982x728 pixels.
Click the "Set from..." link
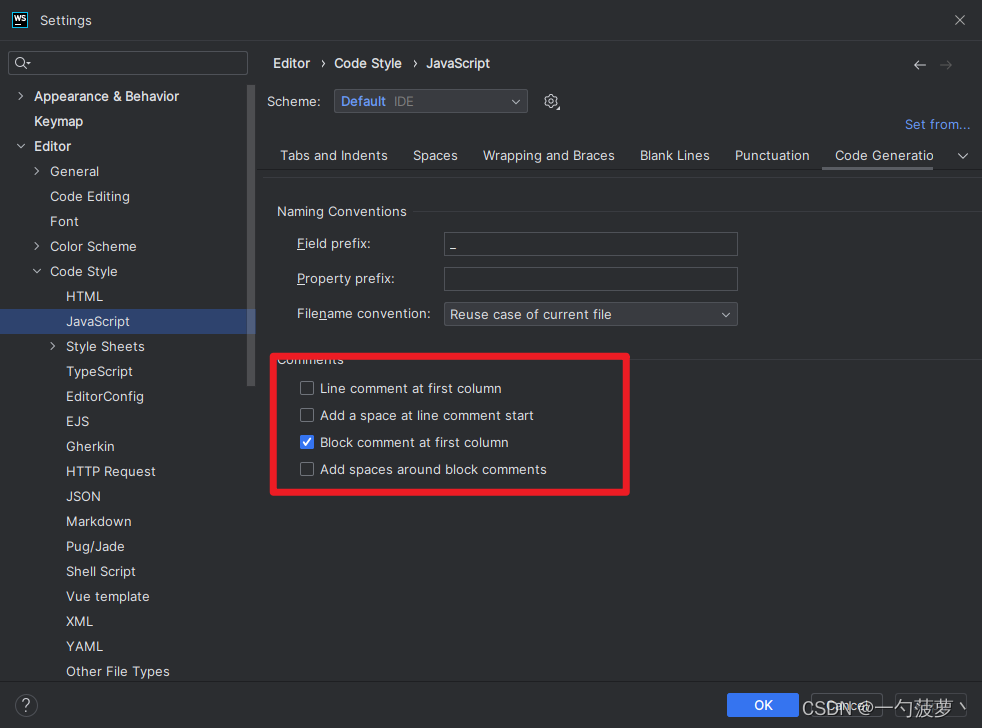[937, 124]
